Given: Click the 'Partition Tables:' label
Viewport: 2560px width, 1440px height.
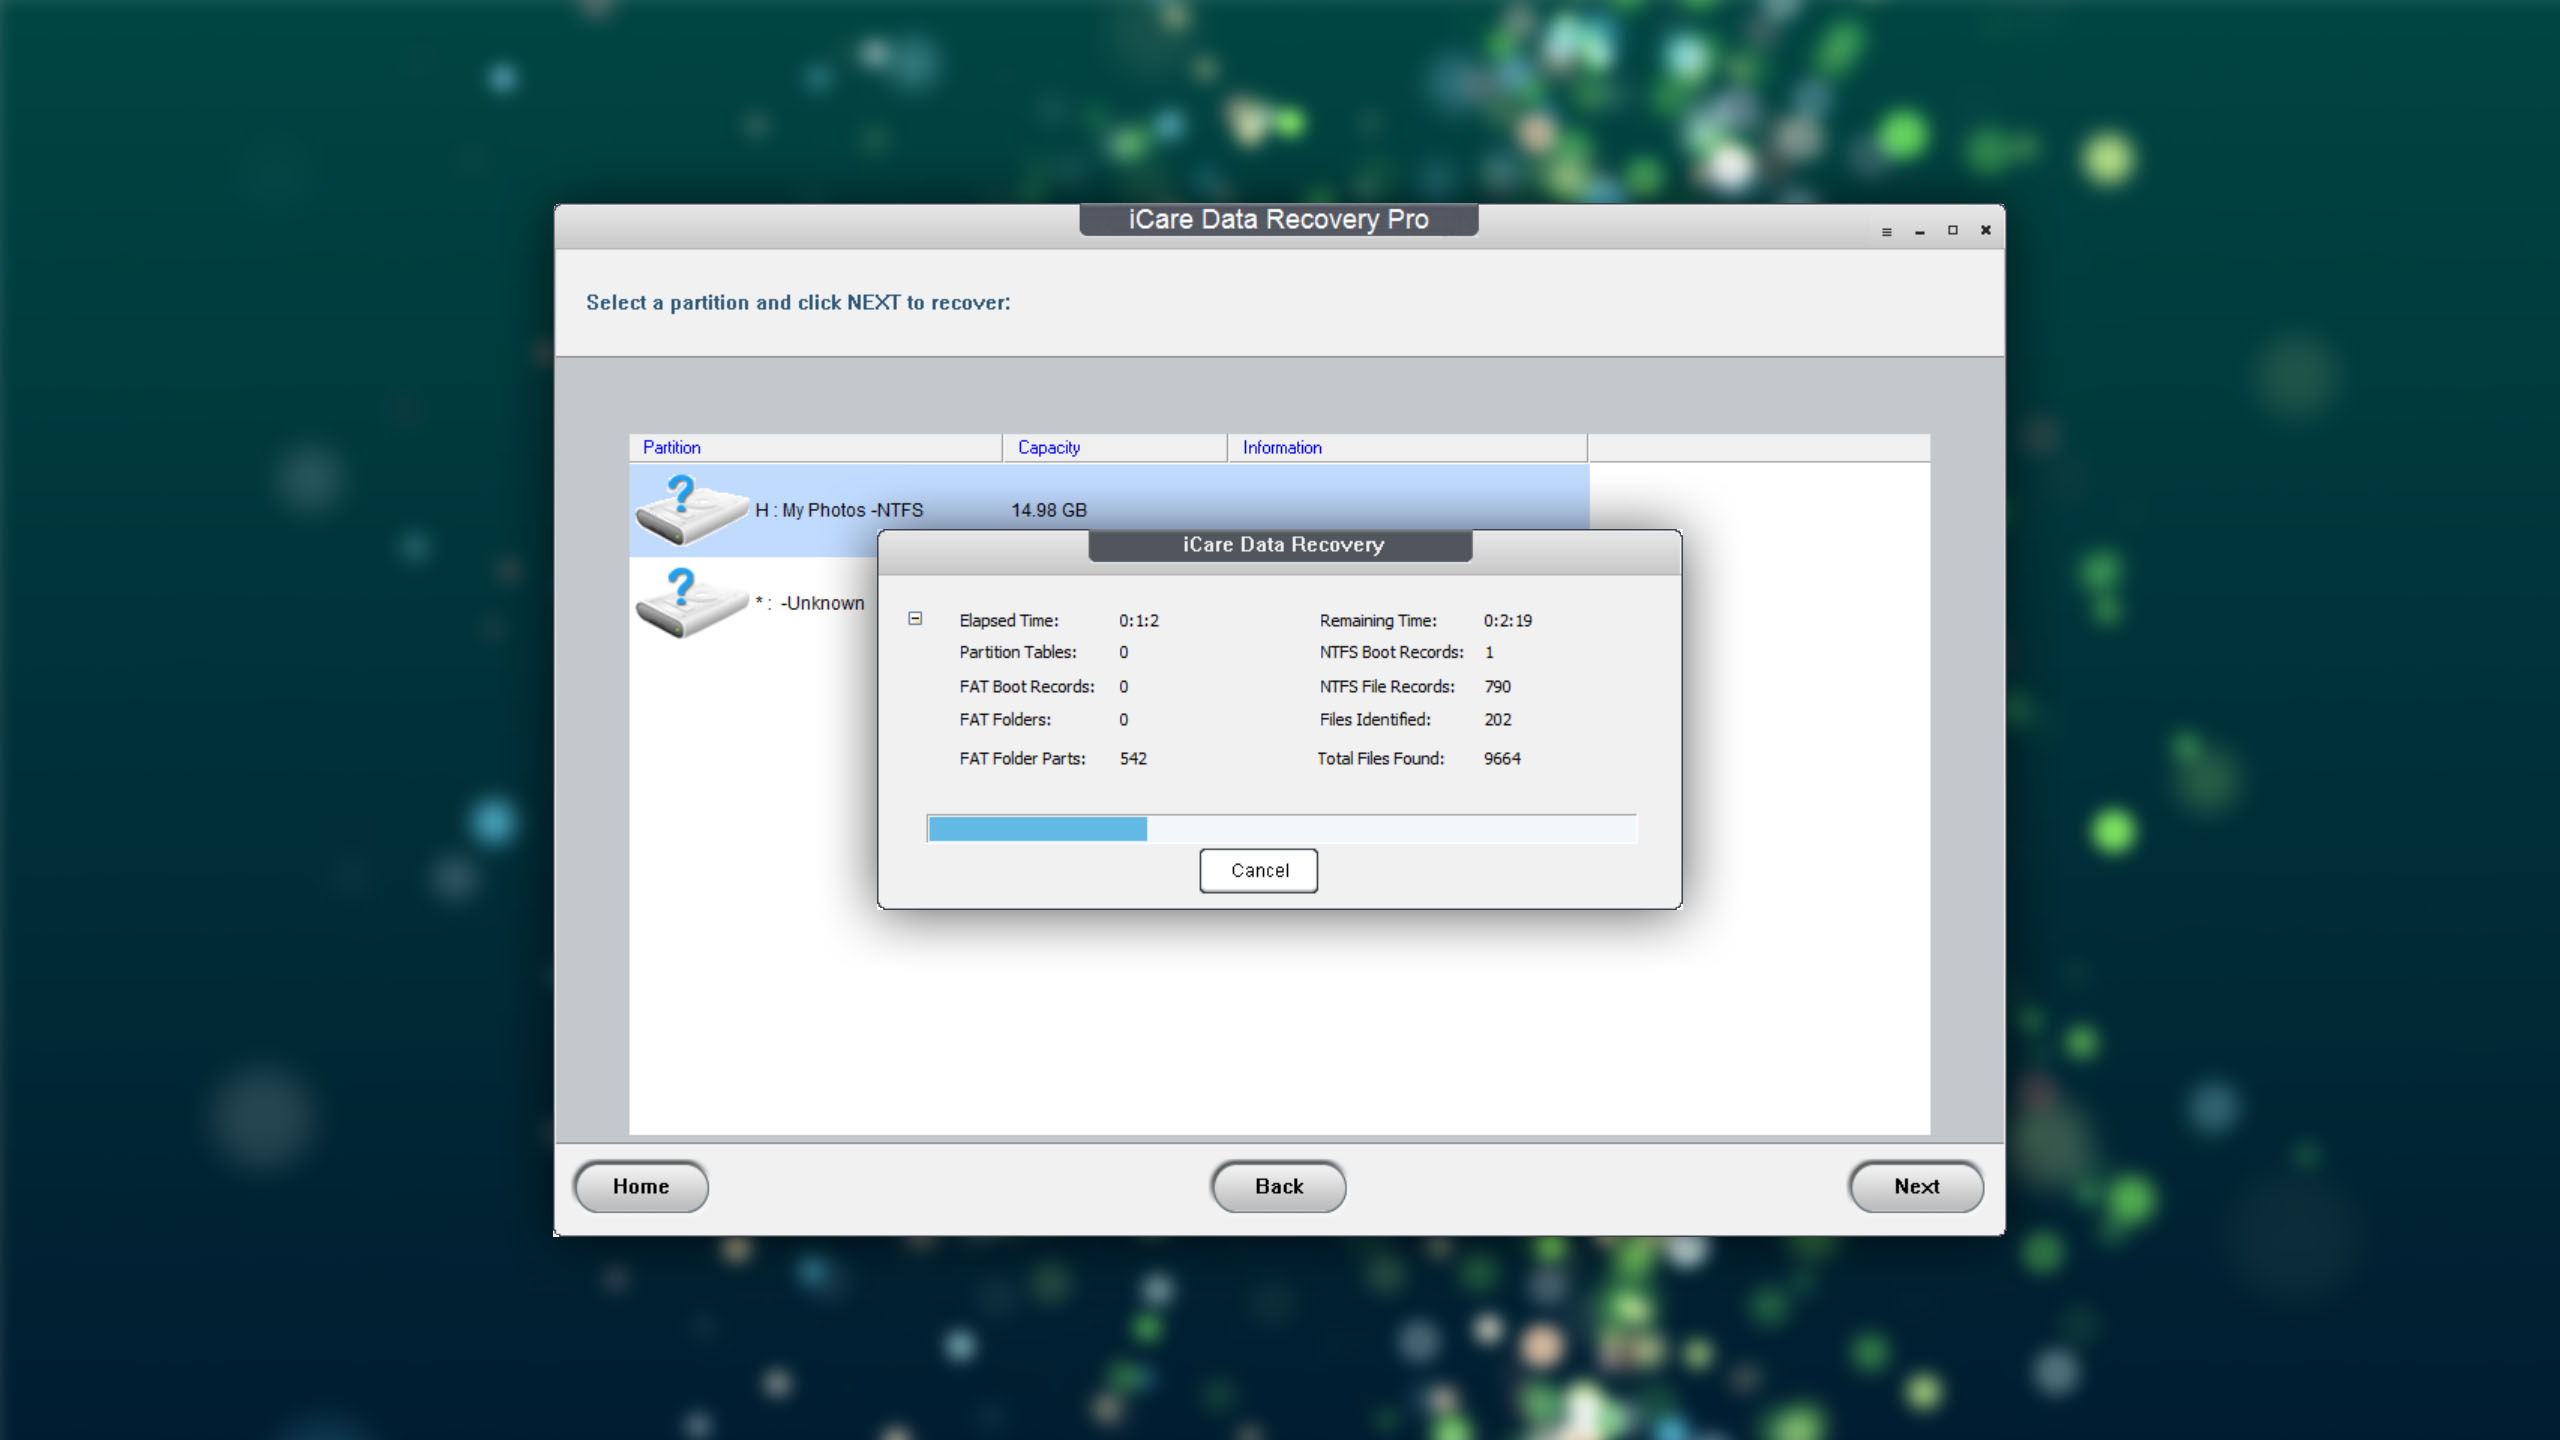Looking at the screenshot, I should [x=1018, y=652].
